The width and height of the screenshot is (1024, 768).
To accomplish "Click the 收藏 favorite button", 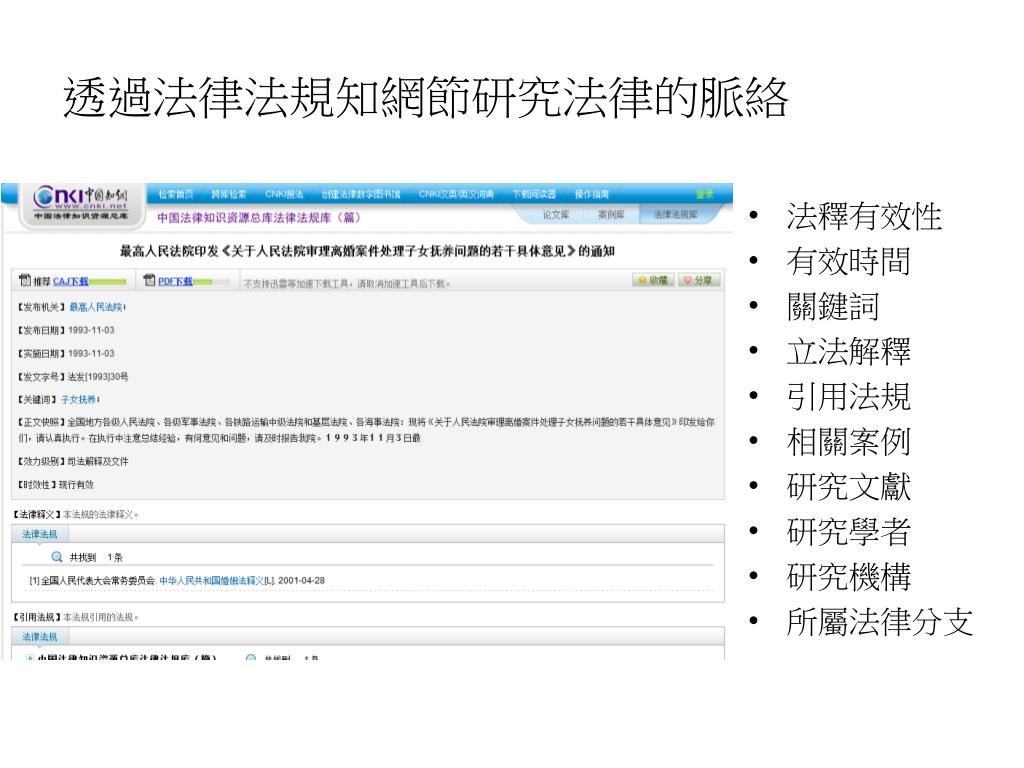I will 653,280.
